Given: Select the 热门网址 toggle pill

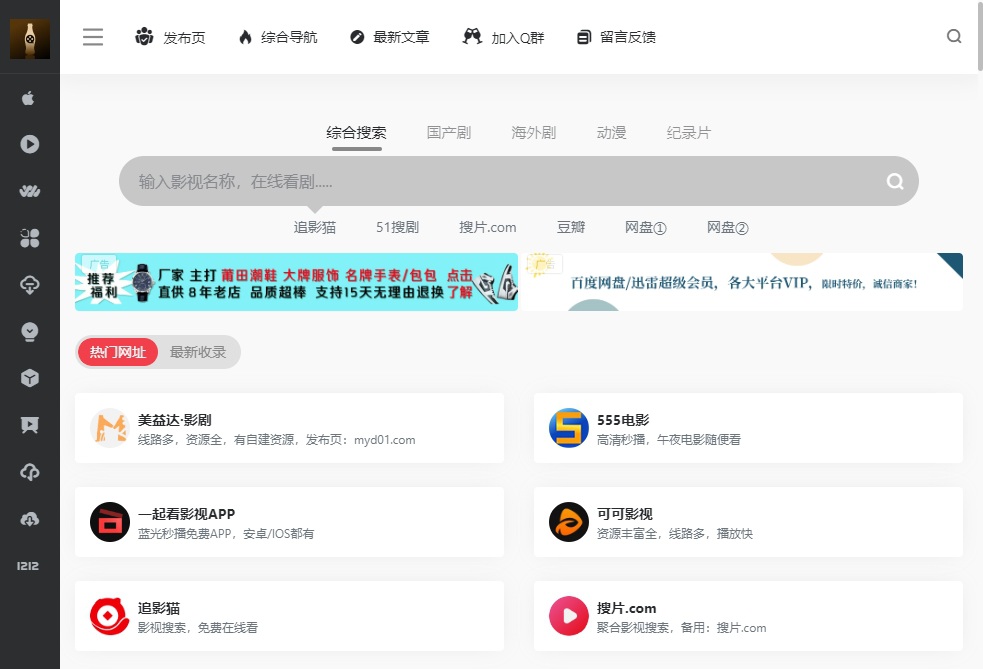Looking at the screenshot, I should (x=118, y=352).
